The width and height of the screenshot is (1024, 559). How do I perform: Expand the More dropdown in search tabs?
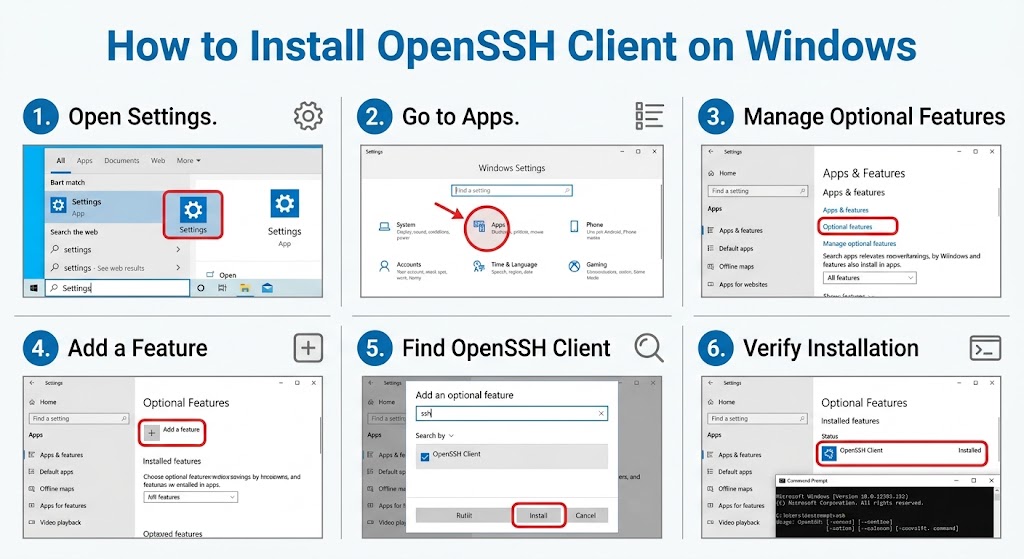click(x=189, y=161)
